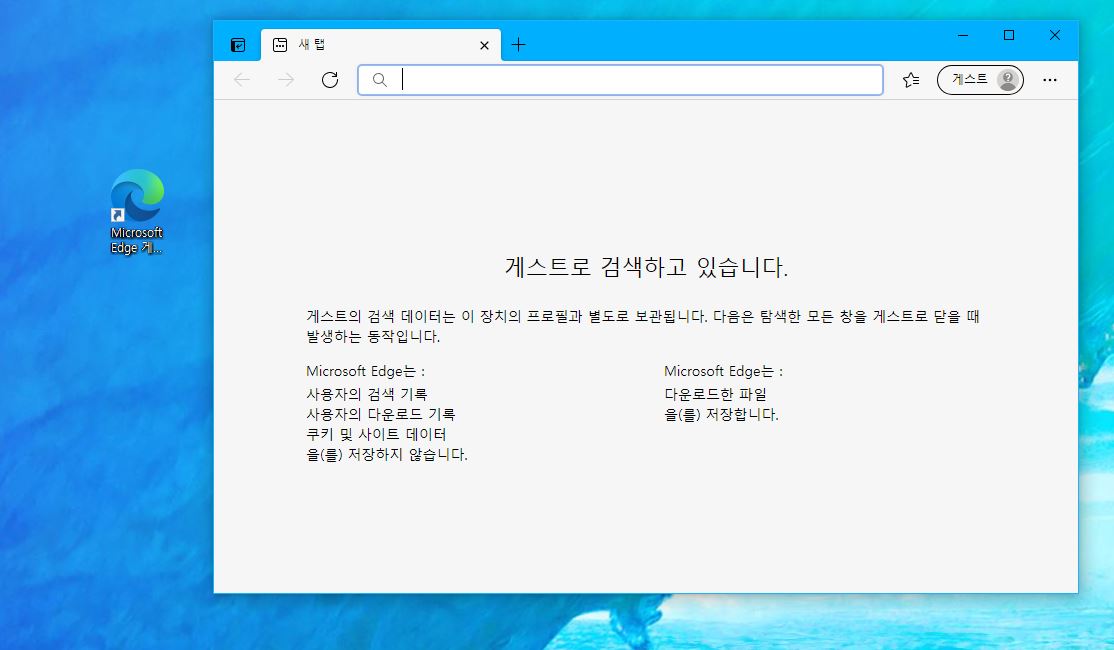The image size is (1114, 650).
Task: Select the 새 탭 tab
Action: [380, 45]
